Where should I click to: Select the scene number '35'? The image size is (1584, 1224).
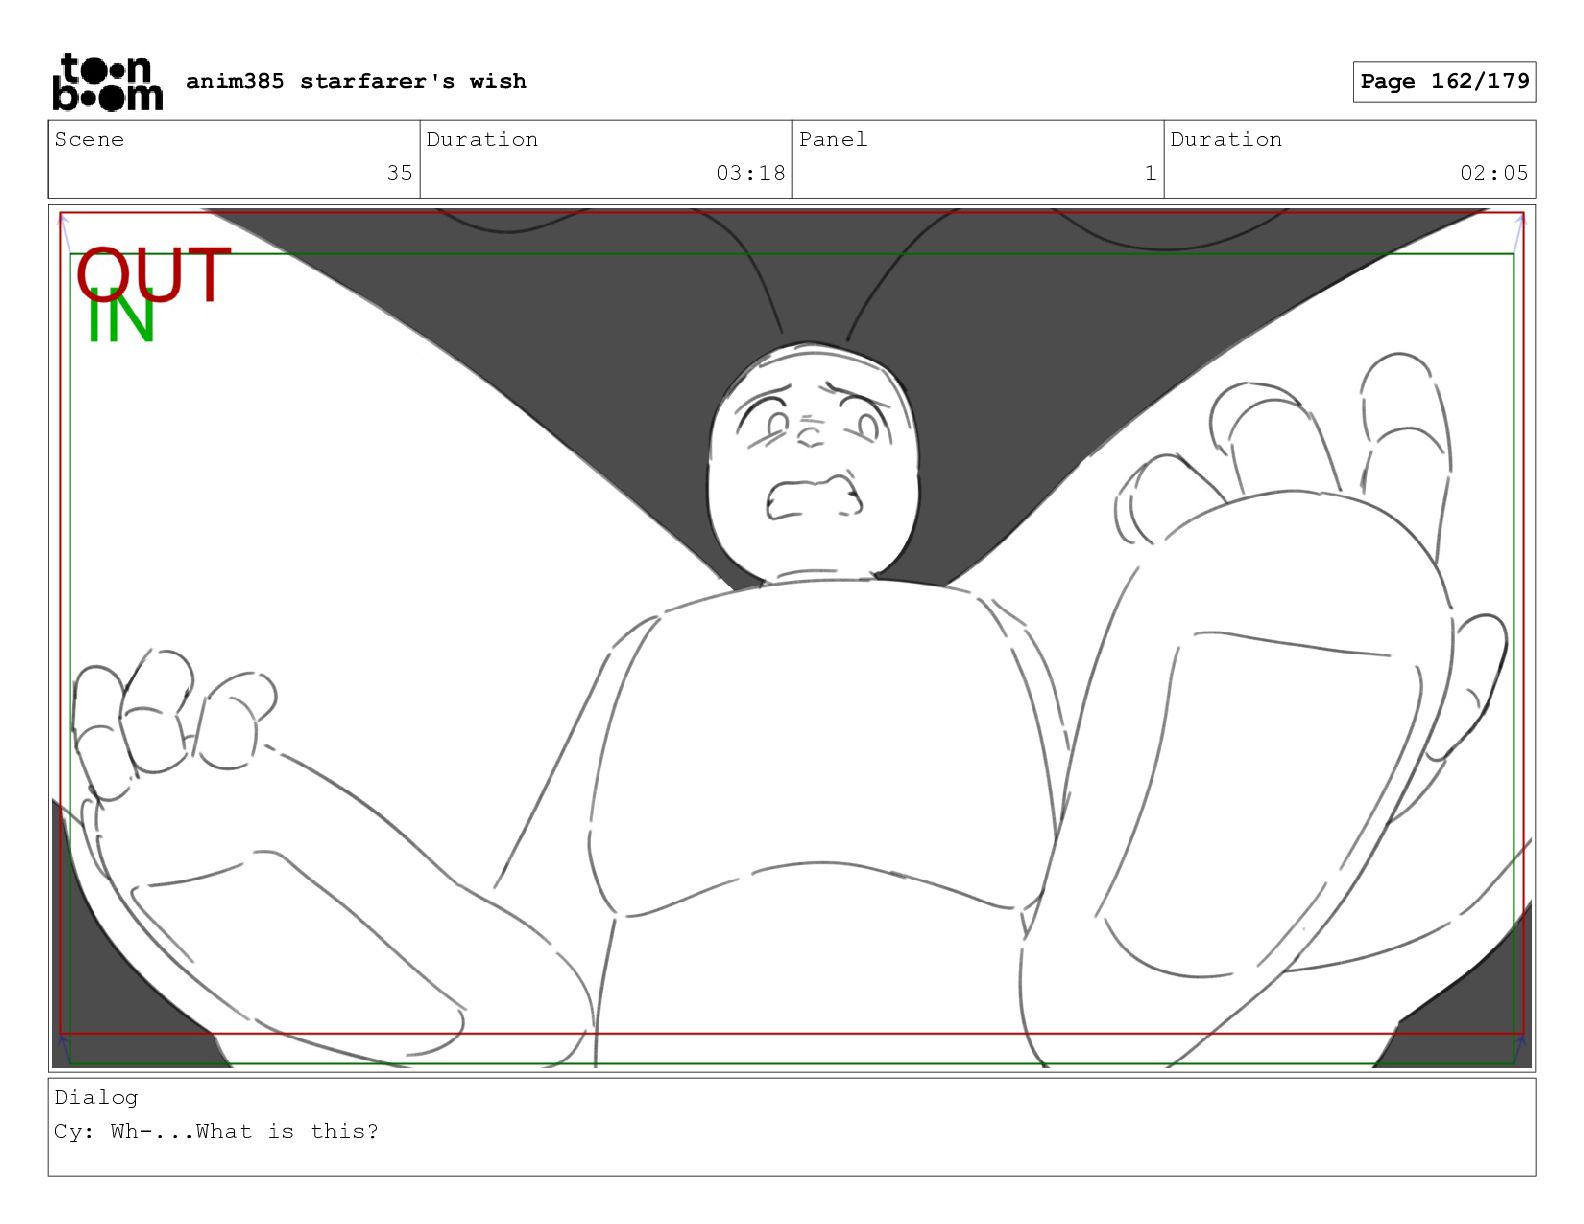click(x=399, y=173)
